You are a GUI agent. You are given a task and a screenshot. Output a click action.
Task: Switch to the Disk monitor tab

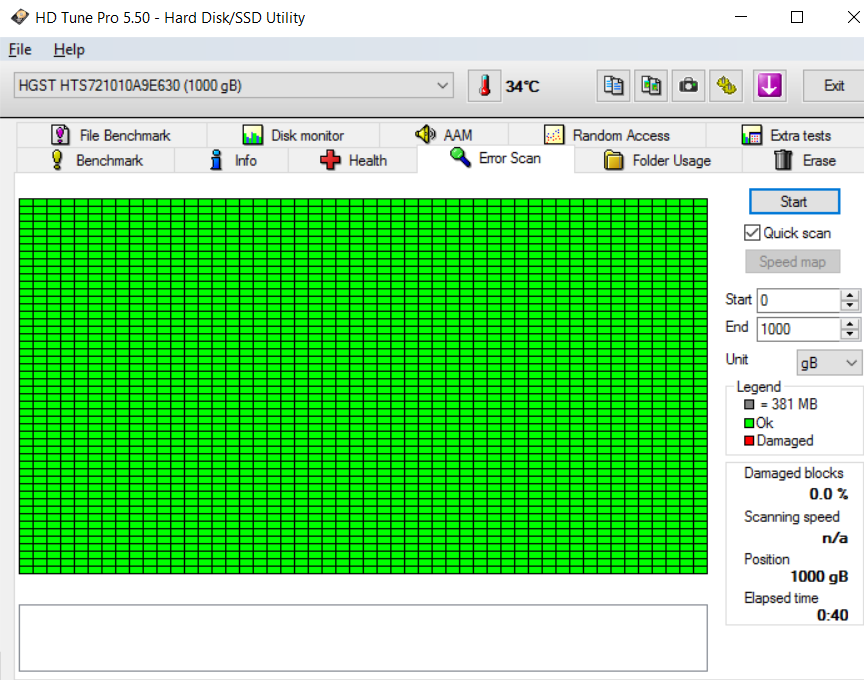[293, 135]
